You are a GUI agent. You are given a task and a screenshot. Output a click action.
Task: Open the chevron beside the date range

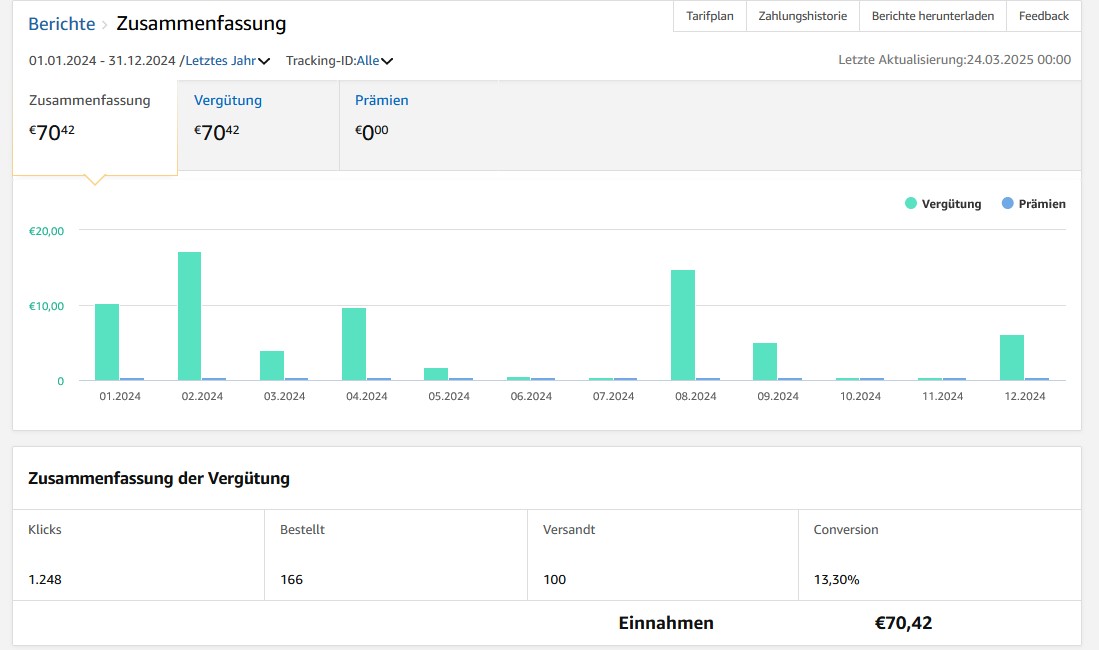263,60
